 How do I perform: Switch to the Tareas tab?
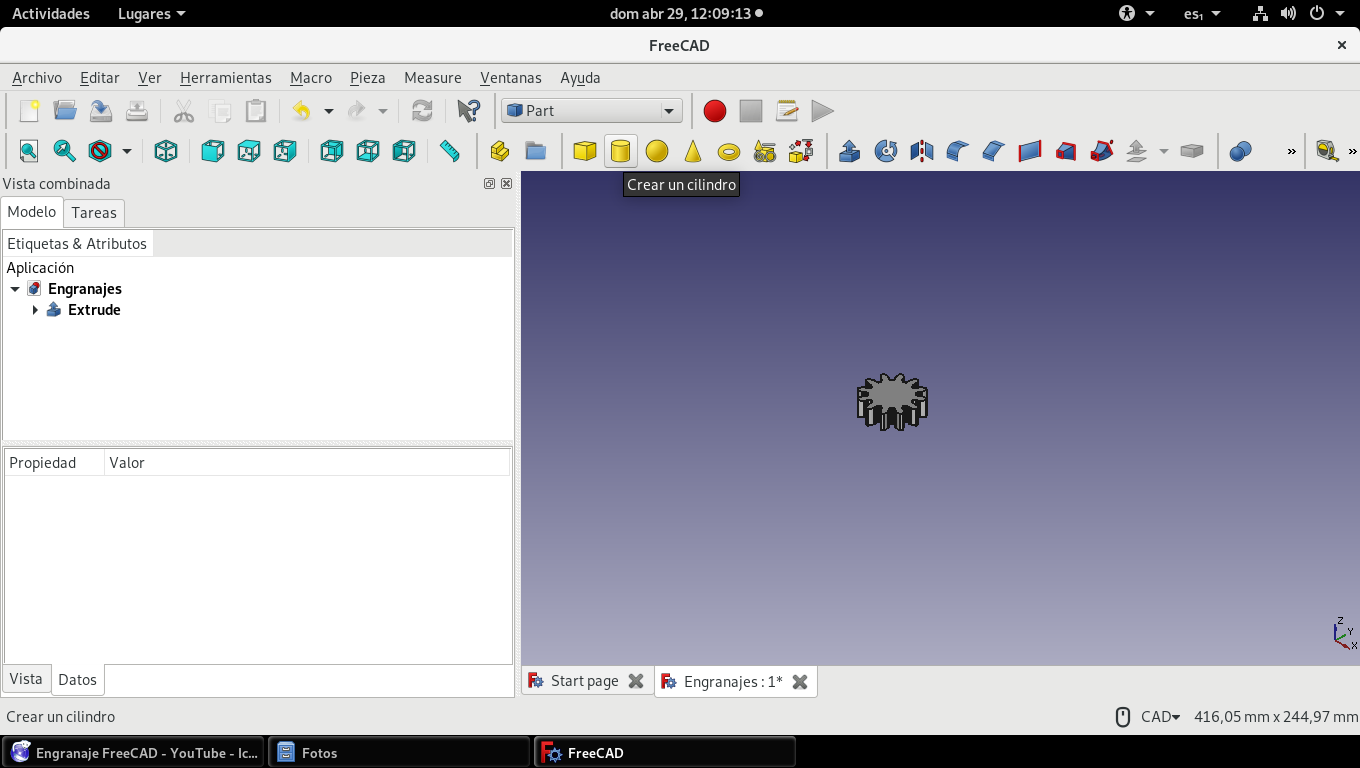[x=94, y=212]
